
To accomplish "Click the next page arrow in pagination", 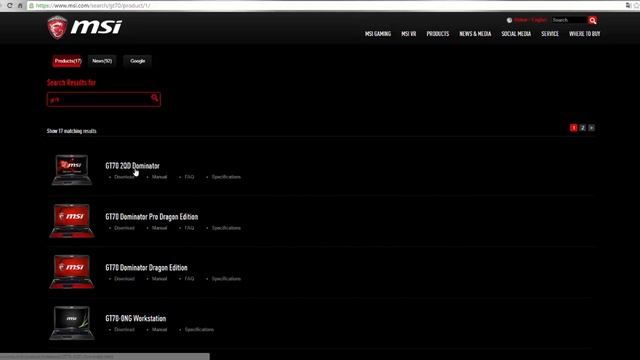I will coord(591,128).
